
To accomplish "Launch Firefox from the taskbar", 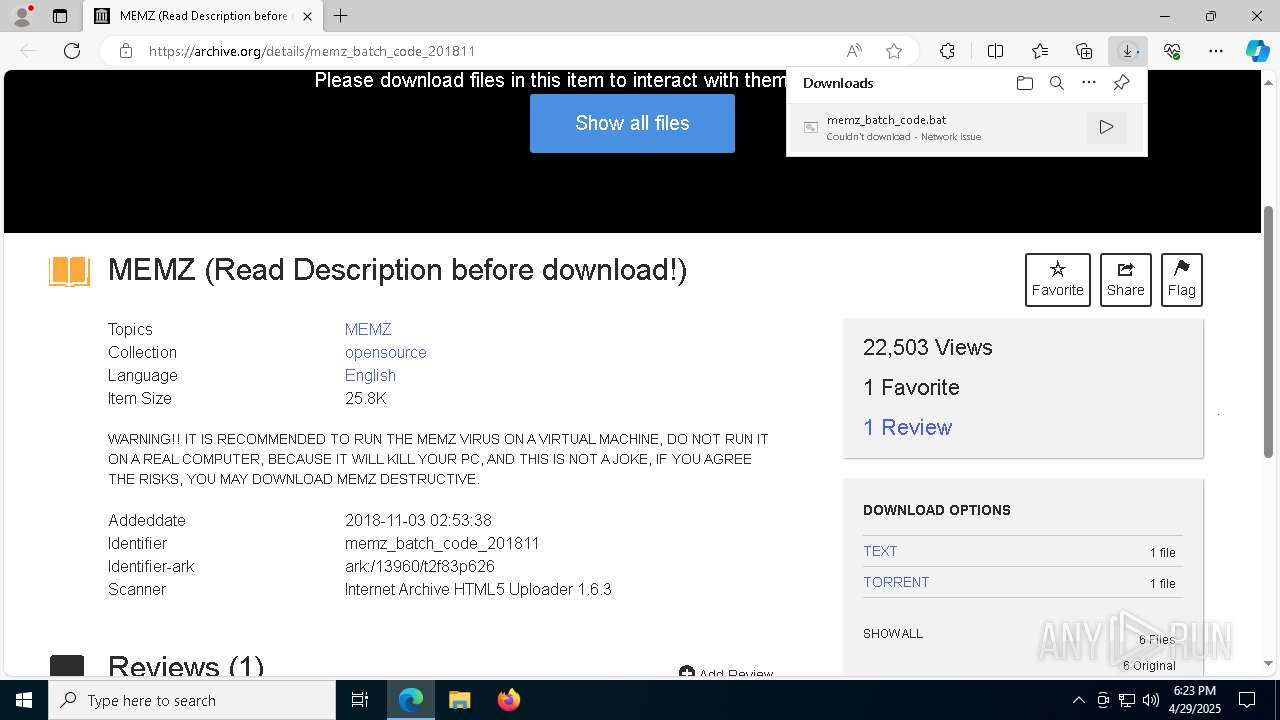I will (508, 700).
